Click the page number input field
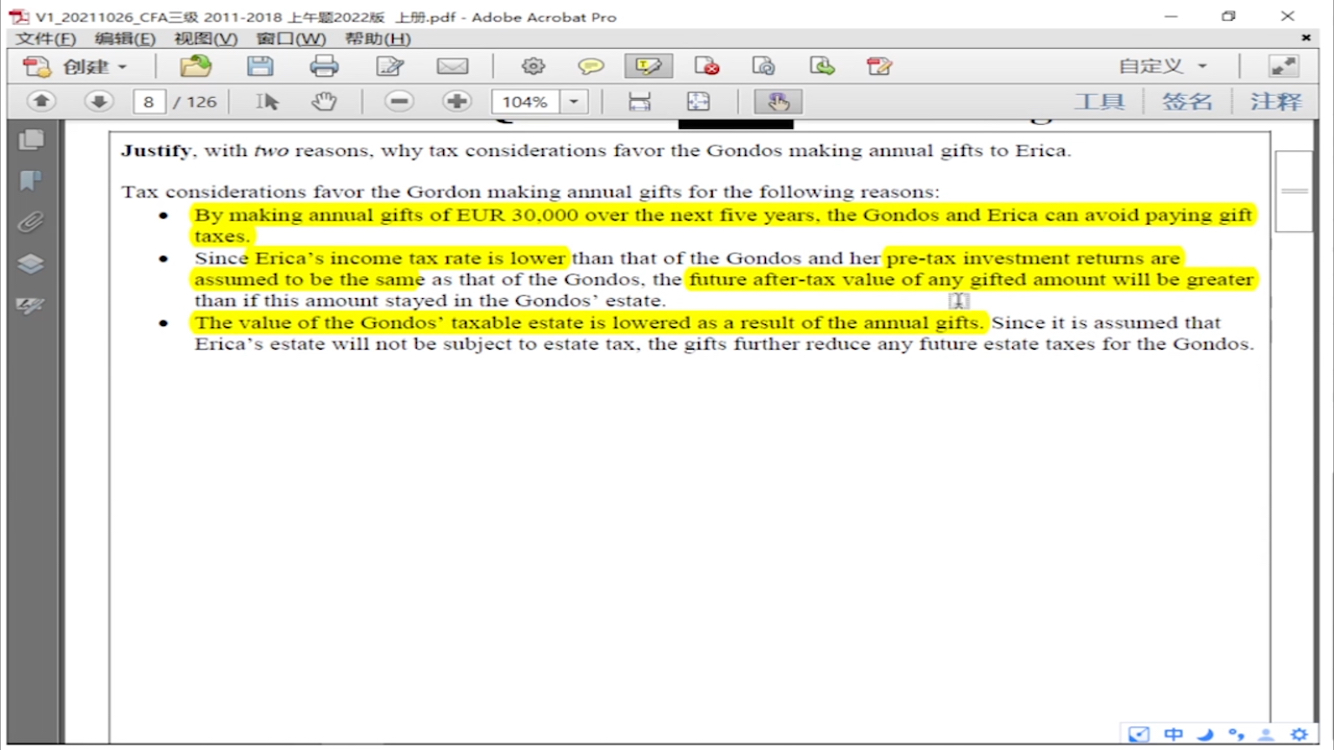 point(149,102)
